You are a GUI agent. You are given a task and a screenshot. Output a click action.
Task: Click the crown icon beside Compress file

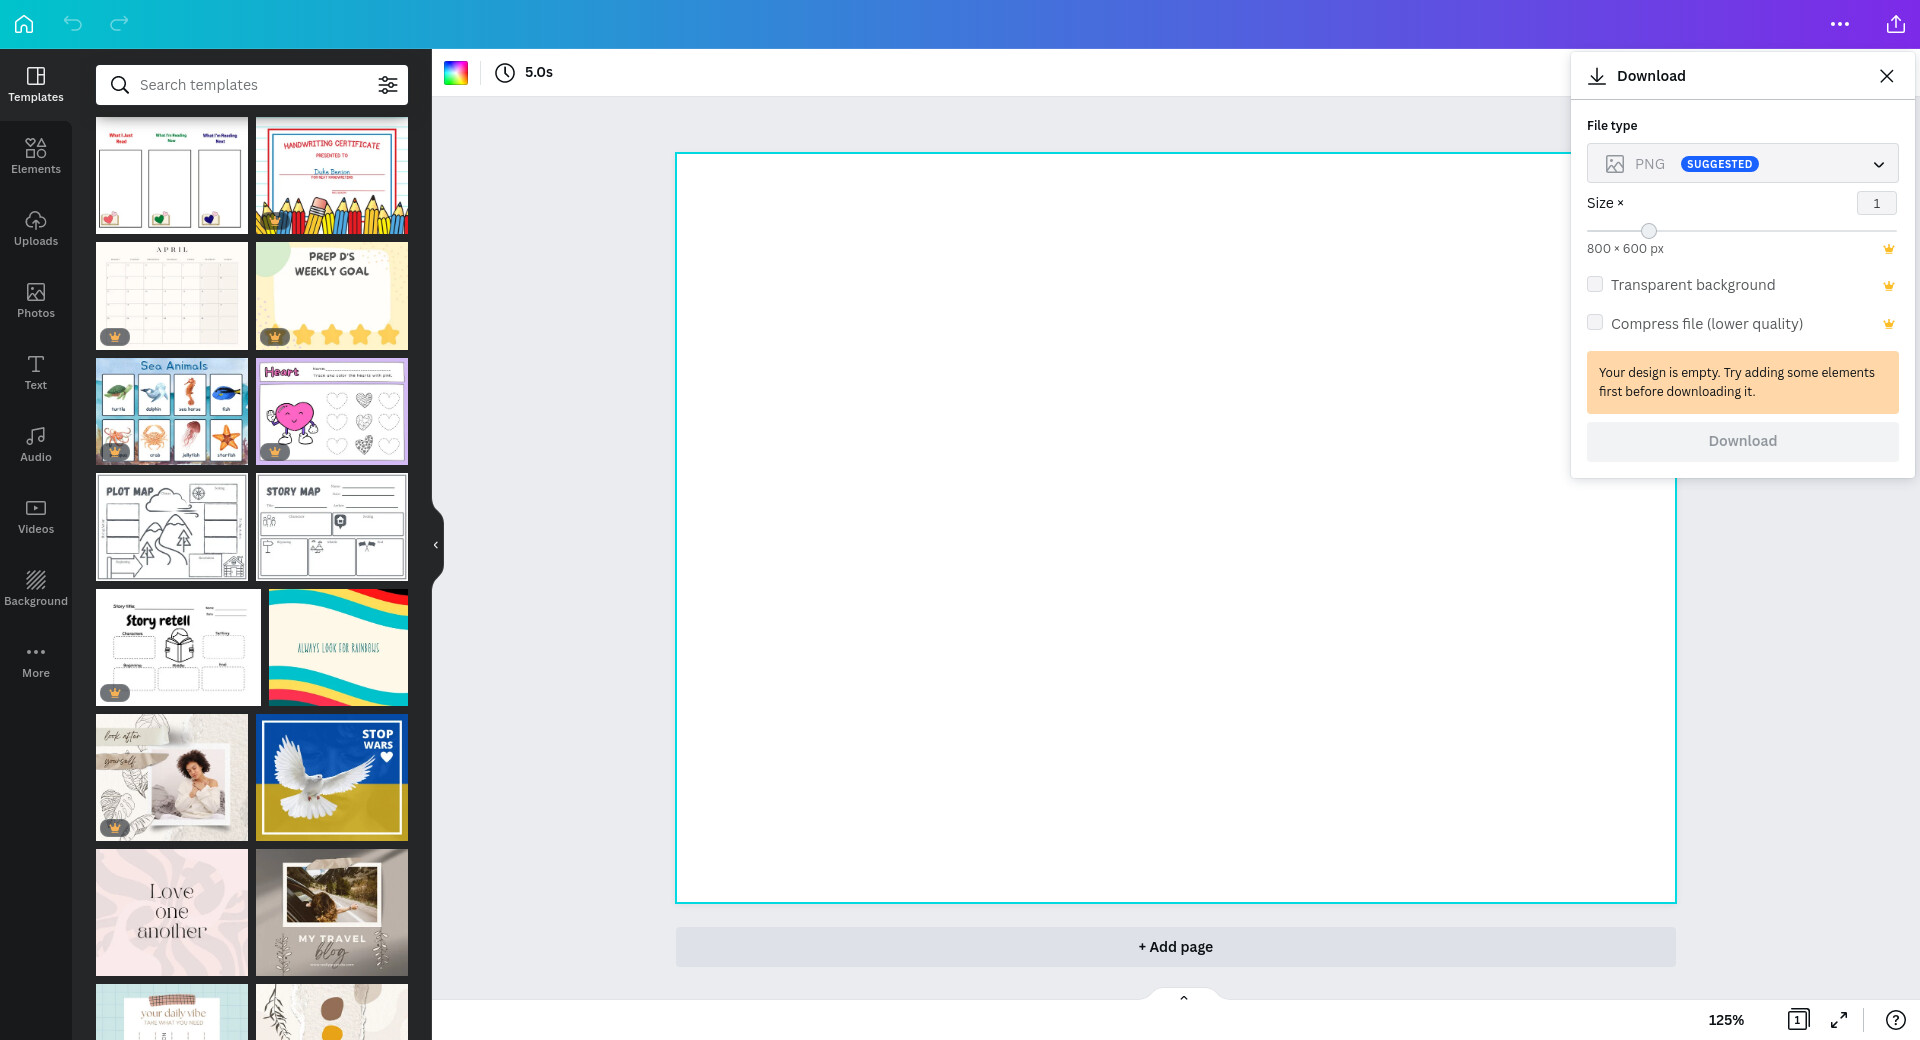(1889, 324)
